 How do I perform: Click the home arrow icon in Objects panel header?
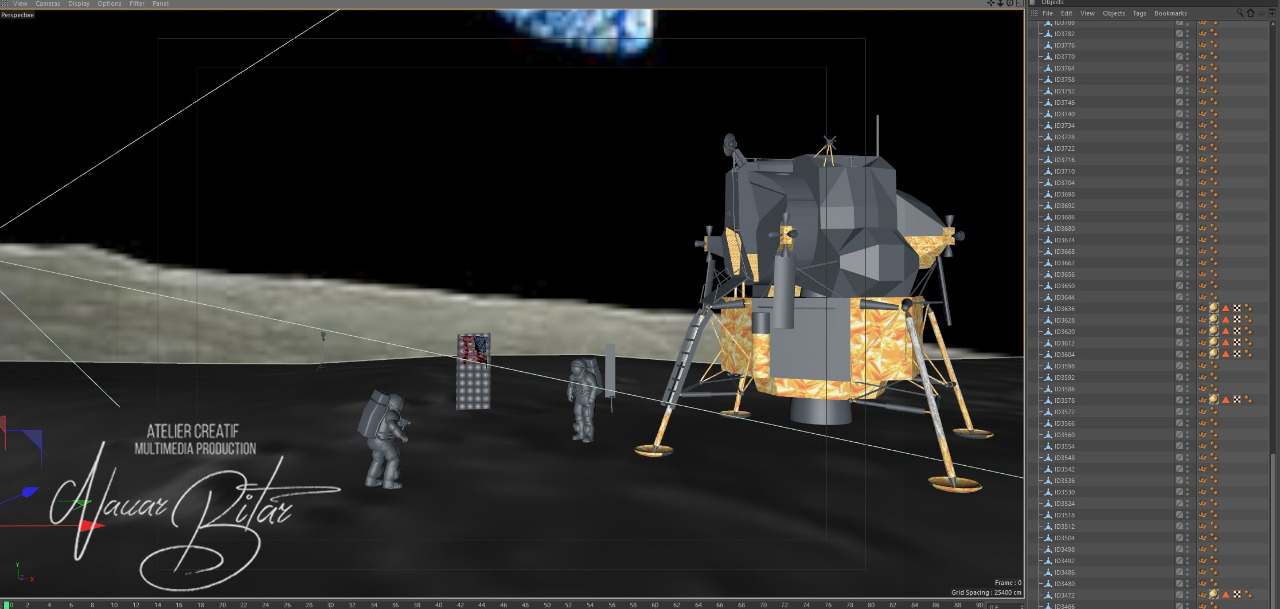1250,13
